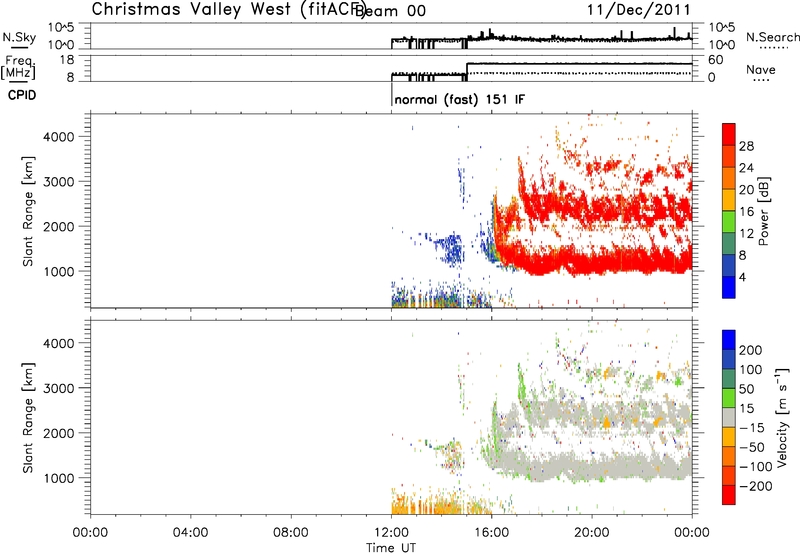
Task: Click the 'Beam 00' label
Action: pyautogui.click(x=390, y=10)
